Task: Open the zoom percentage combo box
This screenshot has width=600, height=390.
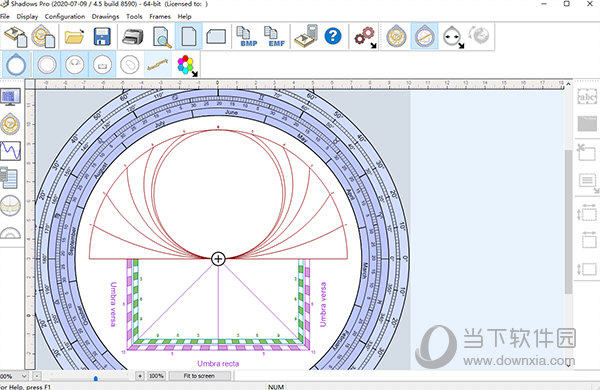Action: 14,376
